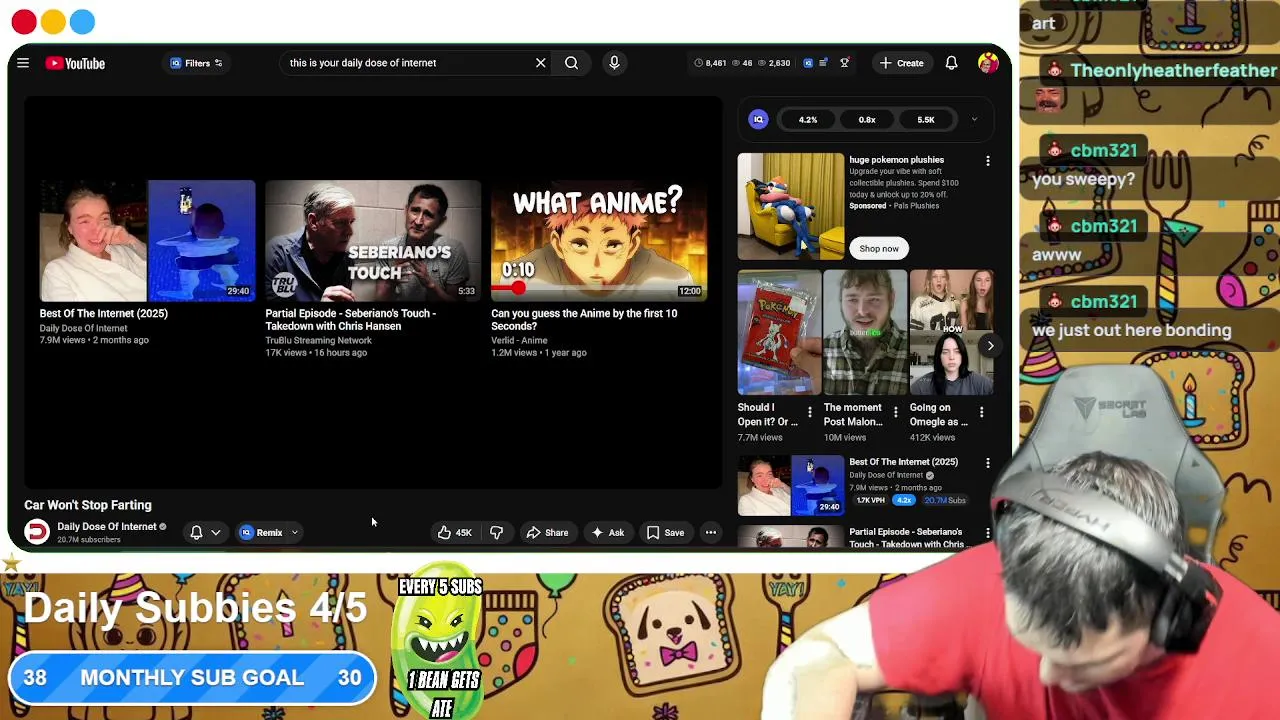Open vidIQ playlist icon in header
The height and width of the screenshot is (720, 1280).
coord(823,63)
